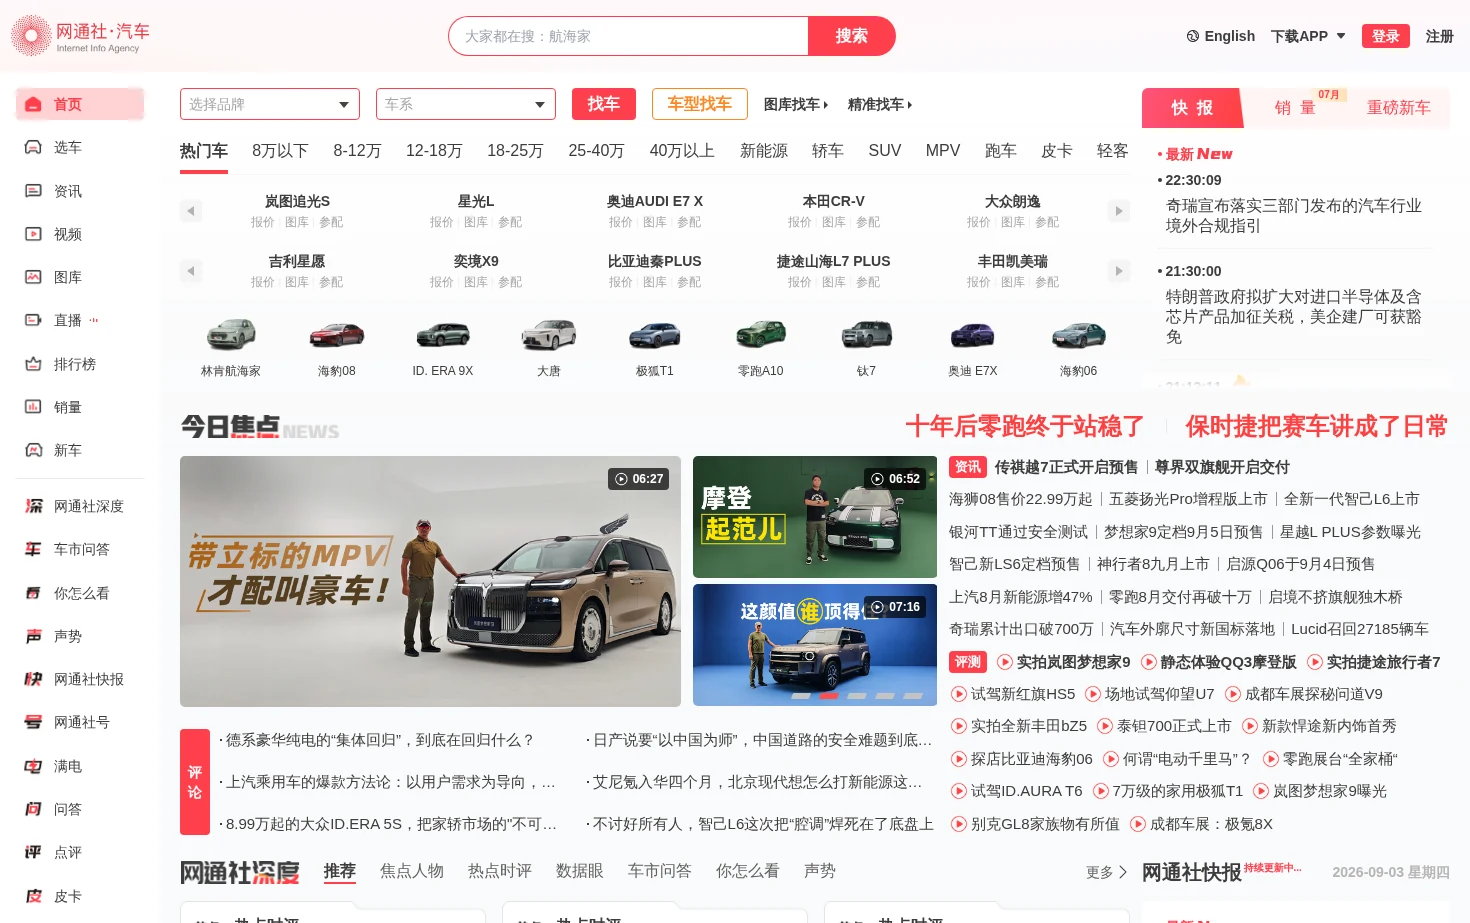Click 报价 under 星光L
Screen dimensions: 1470x923
(x=442, y=222)
